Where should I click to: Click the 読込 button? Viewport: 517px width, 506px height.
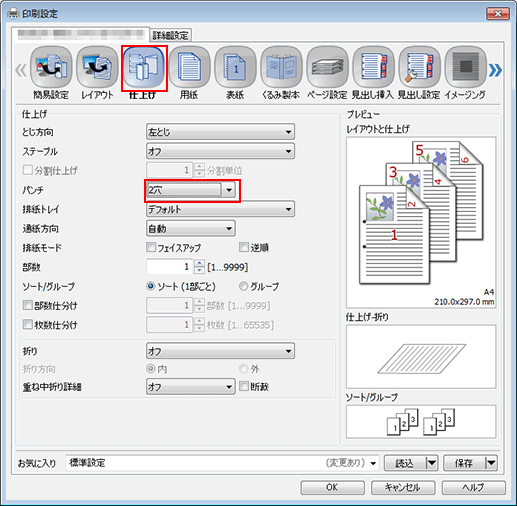[405, 463]
